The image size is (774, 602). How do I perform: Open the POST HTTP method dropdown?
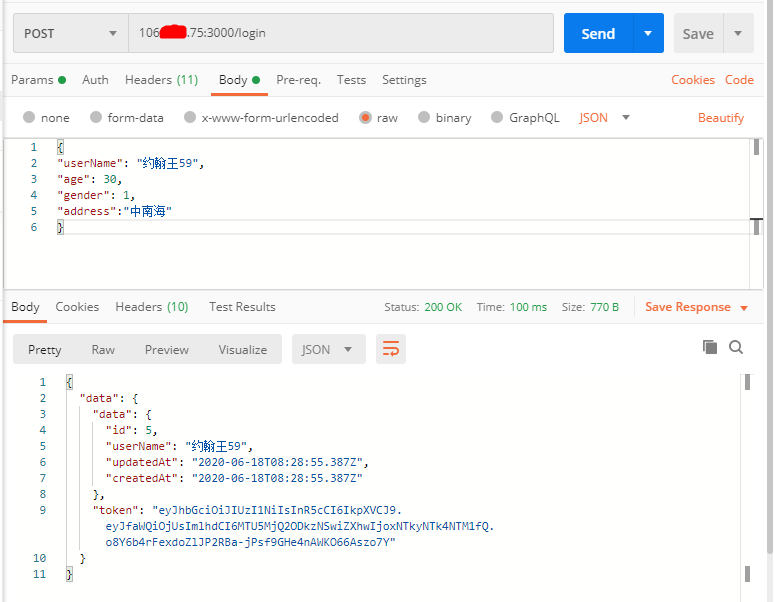71,33
